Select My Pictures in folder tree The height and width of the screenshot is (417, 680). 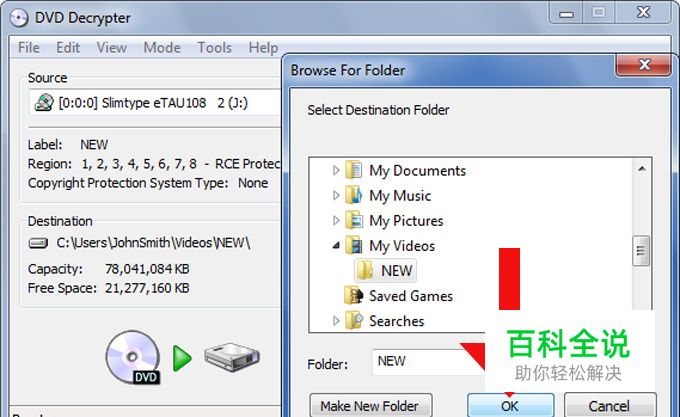coord(406,221)
